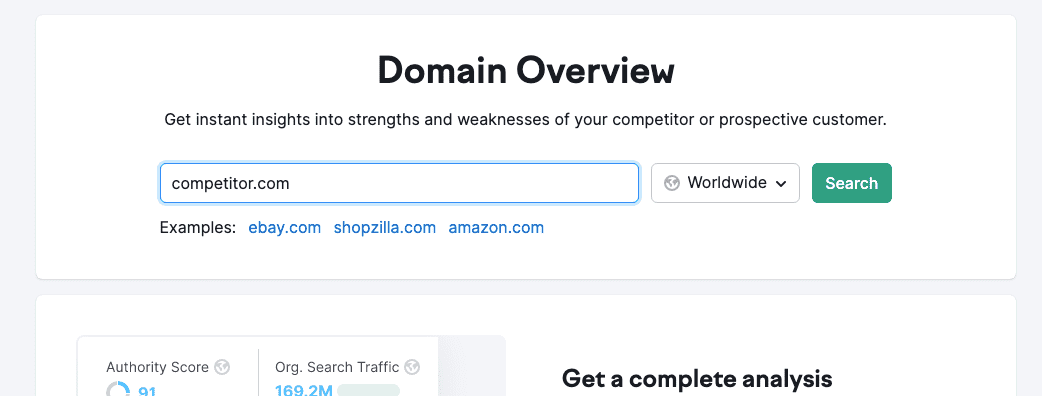Expand the Worldwide dropdown chevron
This screenshot has width=1042, height=396.
pyautogui.click(x=781, y=183)
